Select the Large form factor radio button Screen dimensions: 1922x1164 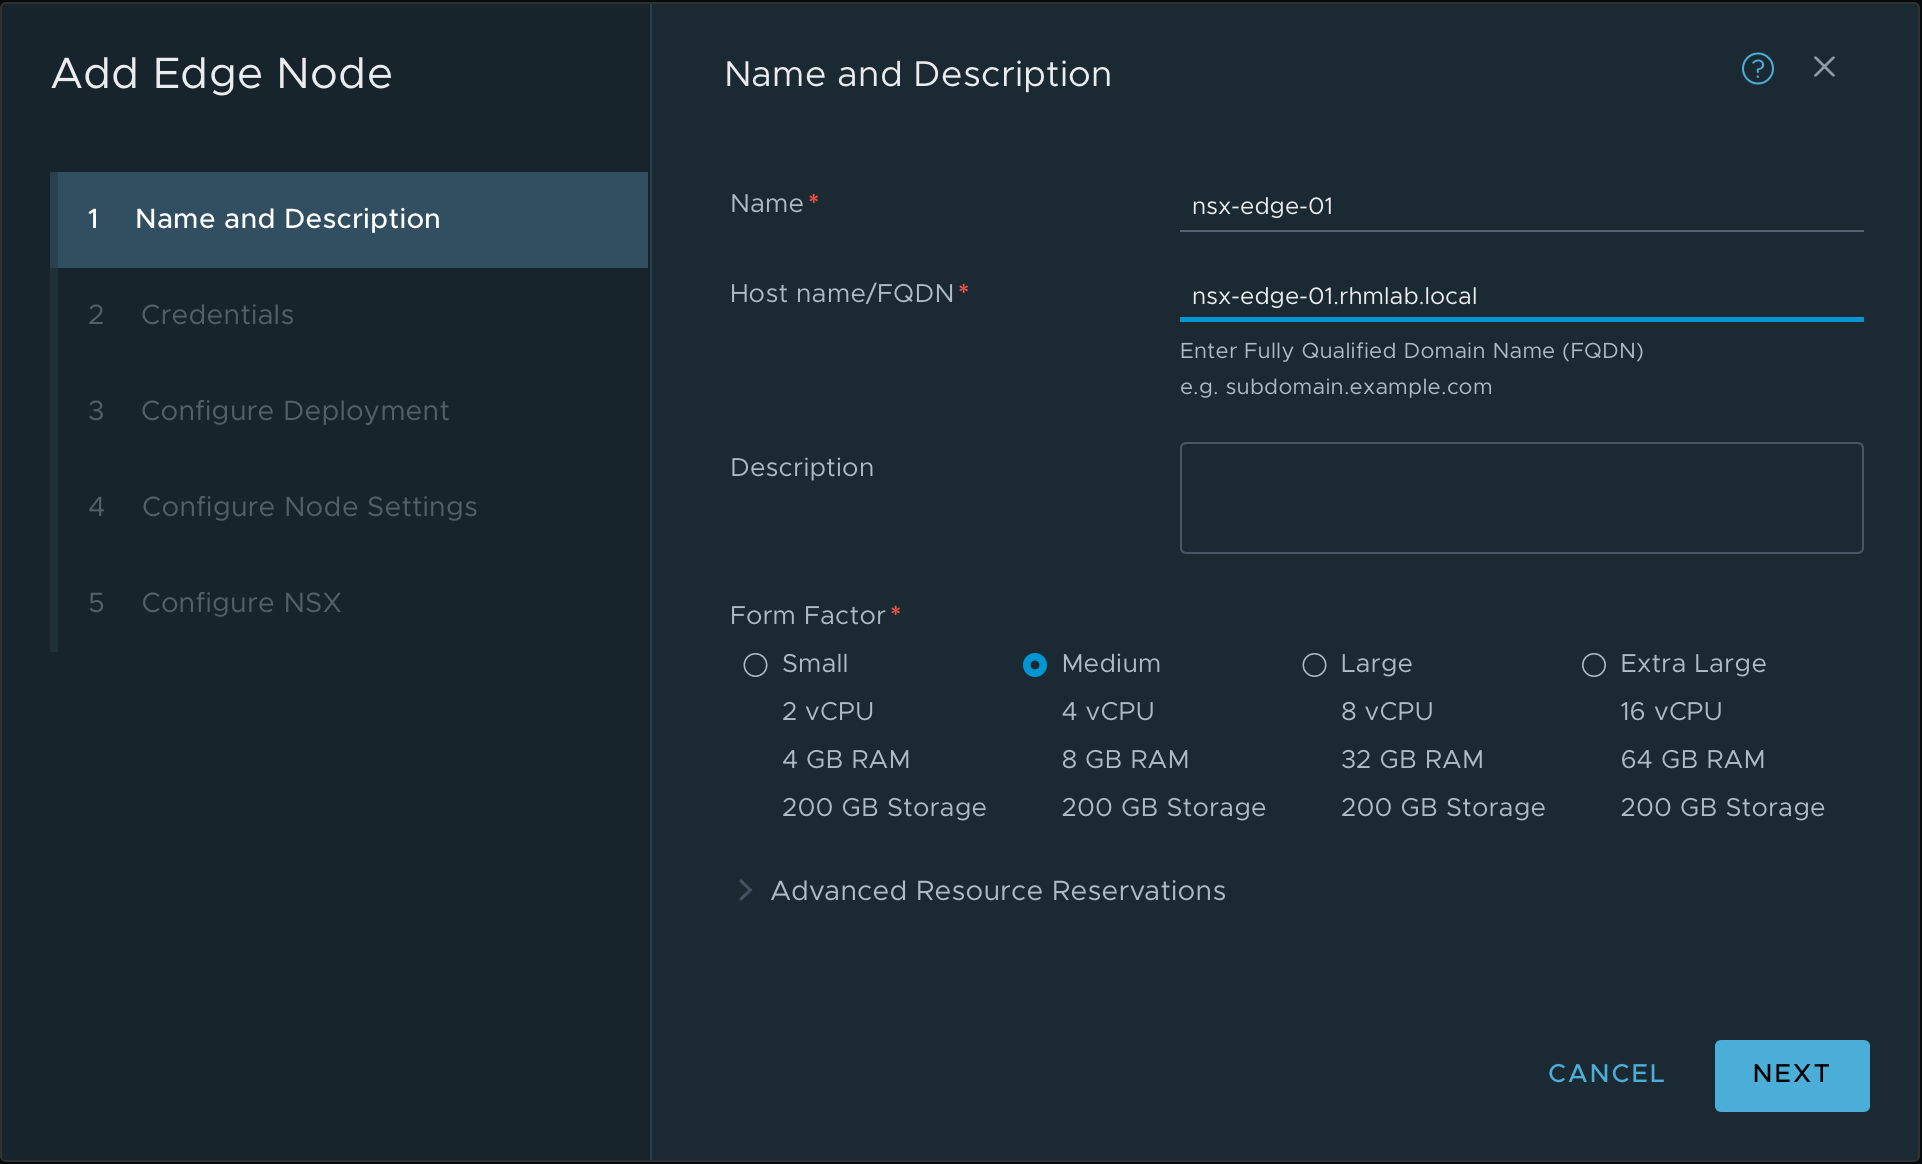click(1311, 664)
